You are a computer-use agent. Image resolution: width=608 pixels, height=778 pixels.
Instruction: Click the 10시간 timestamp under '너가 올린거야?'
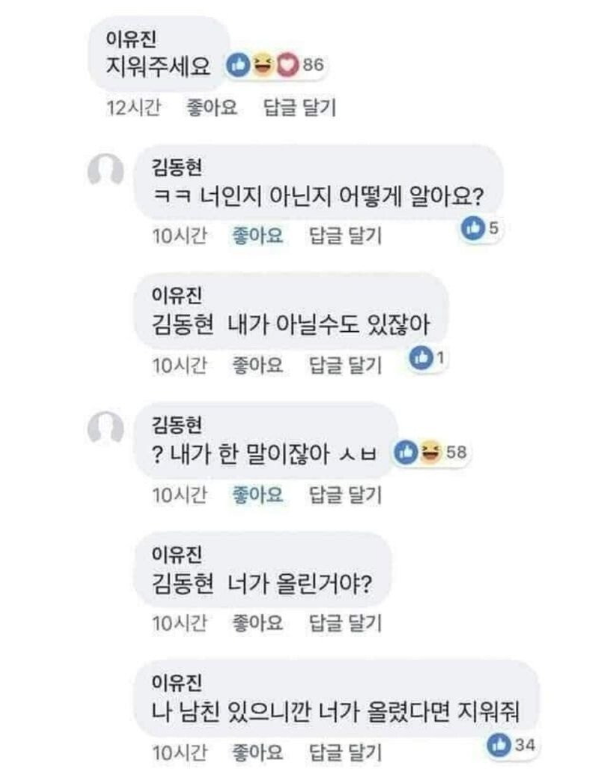(x=177, y=623)
